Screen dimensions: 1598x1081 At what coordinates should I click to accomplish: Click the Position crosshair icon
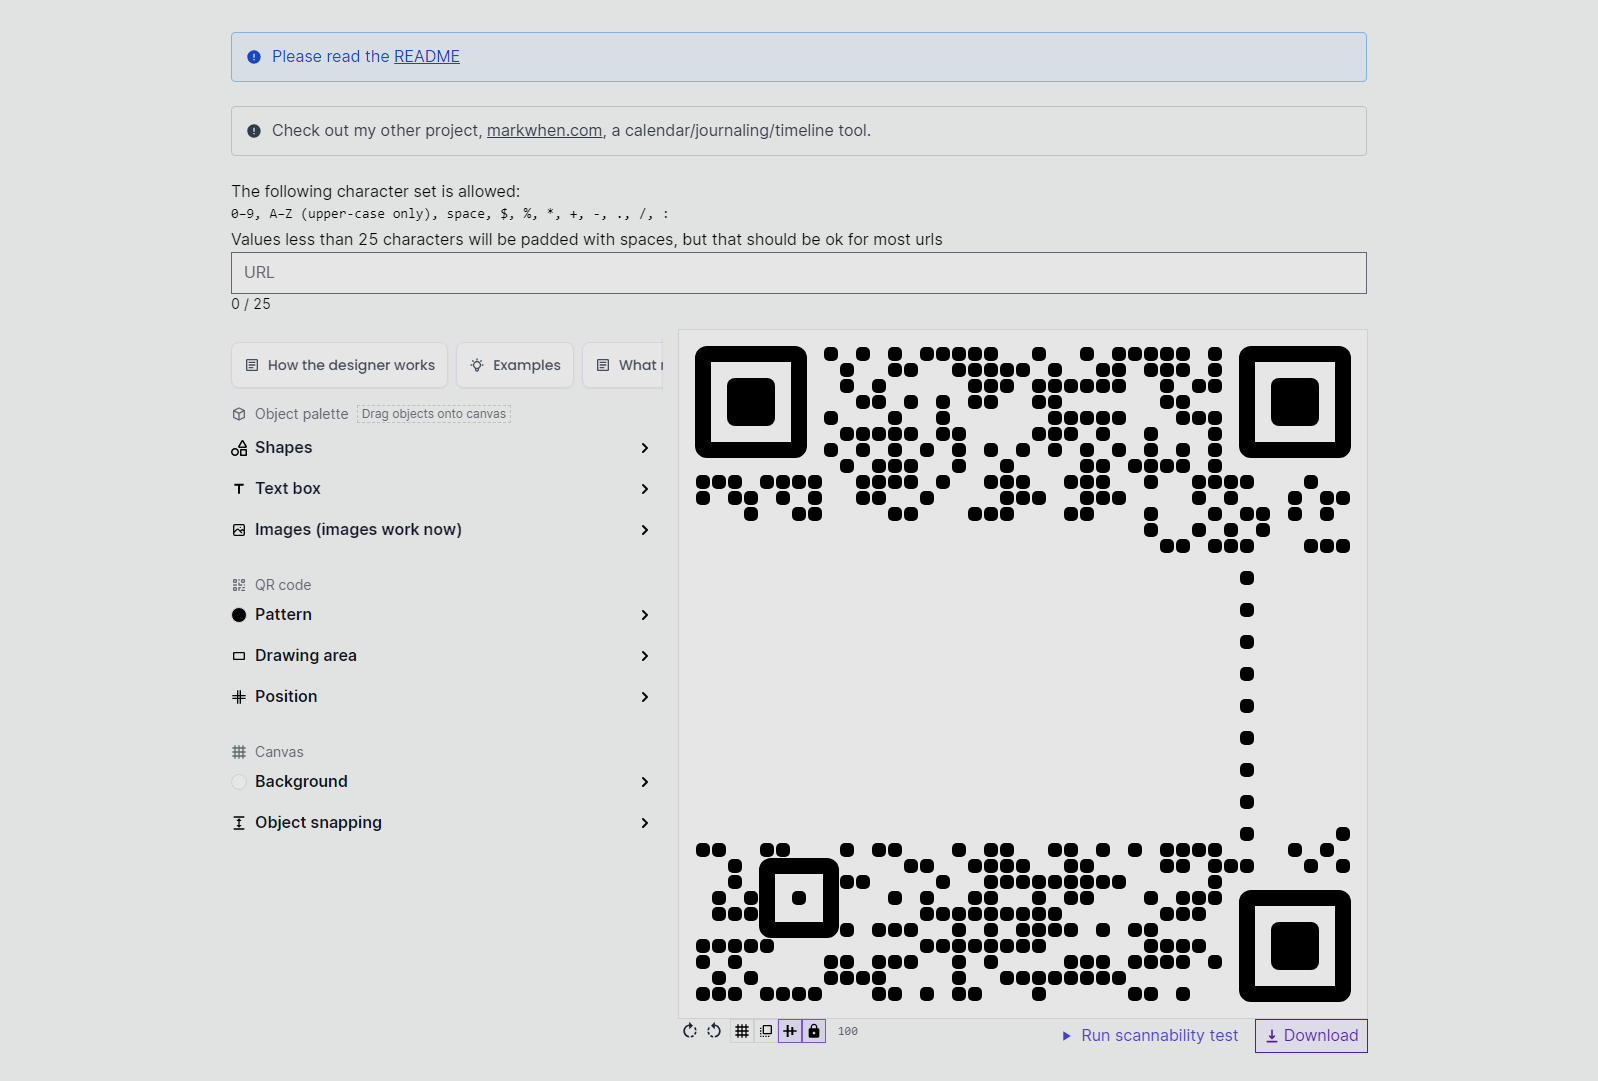tap(239, 697)
